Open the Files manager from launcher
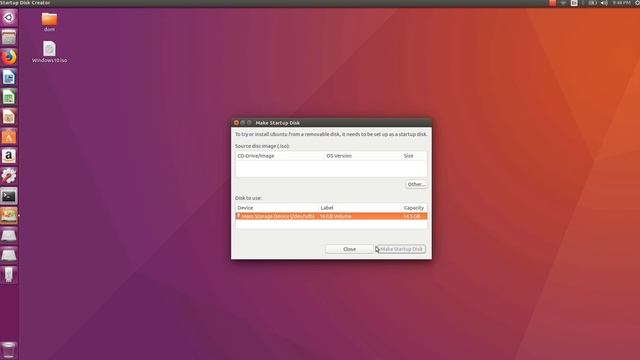 coord(9,38)
